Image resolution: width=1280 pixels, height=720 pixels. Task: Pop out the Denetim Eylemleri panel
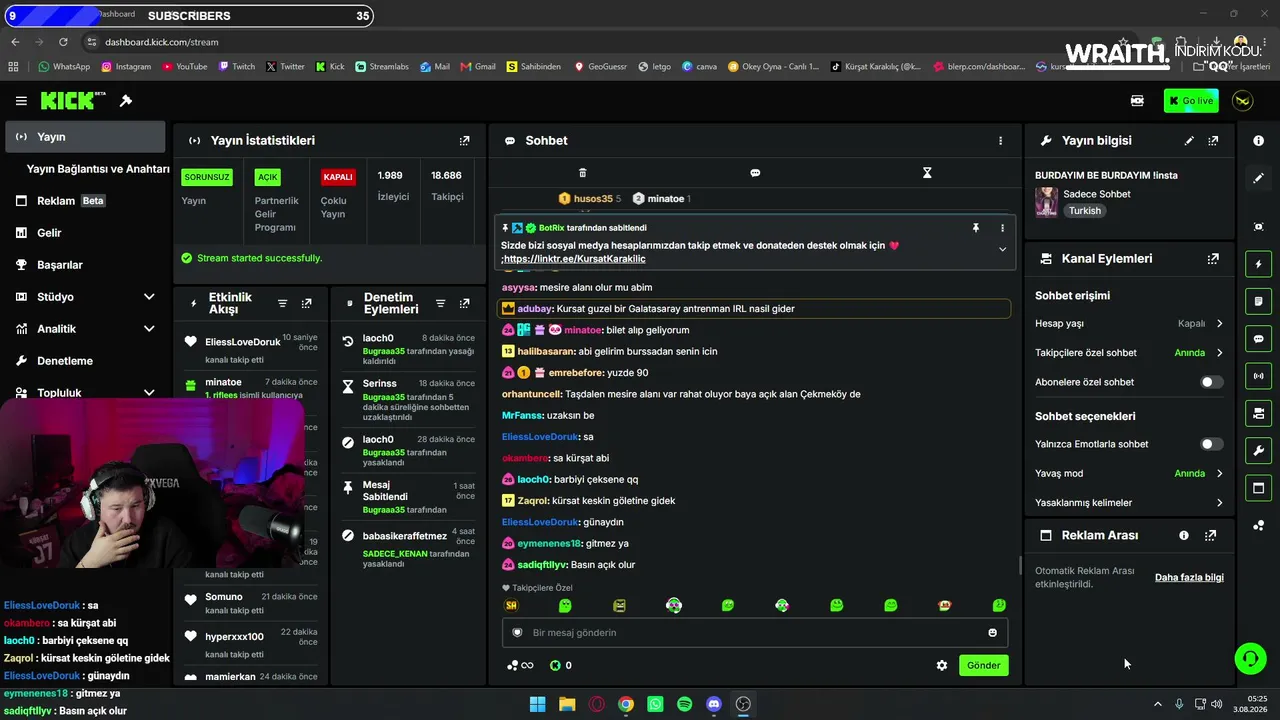pyautogui.click(x=464, y=304)
